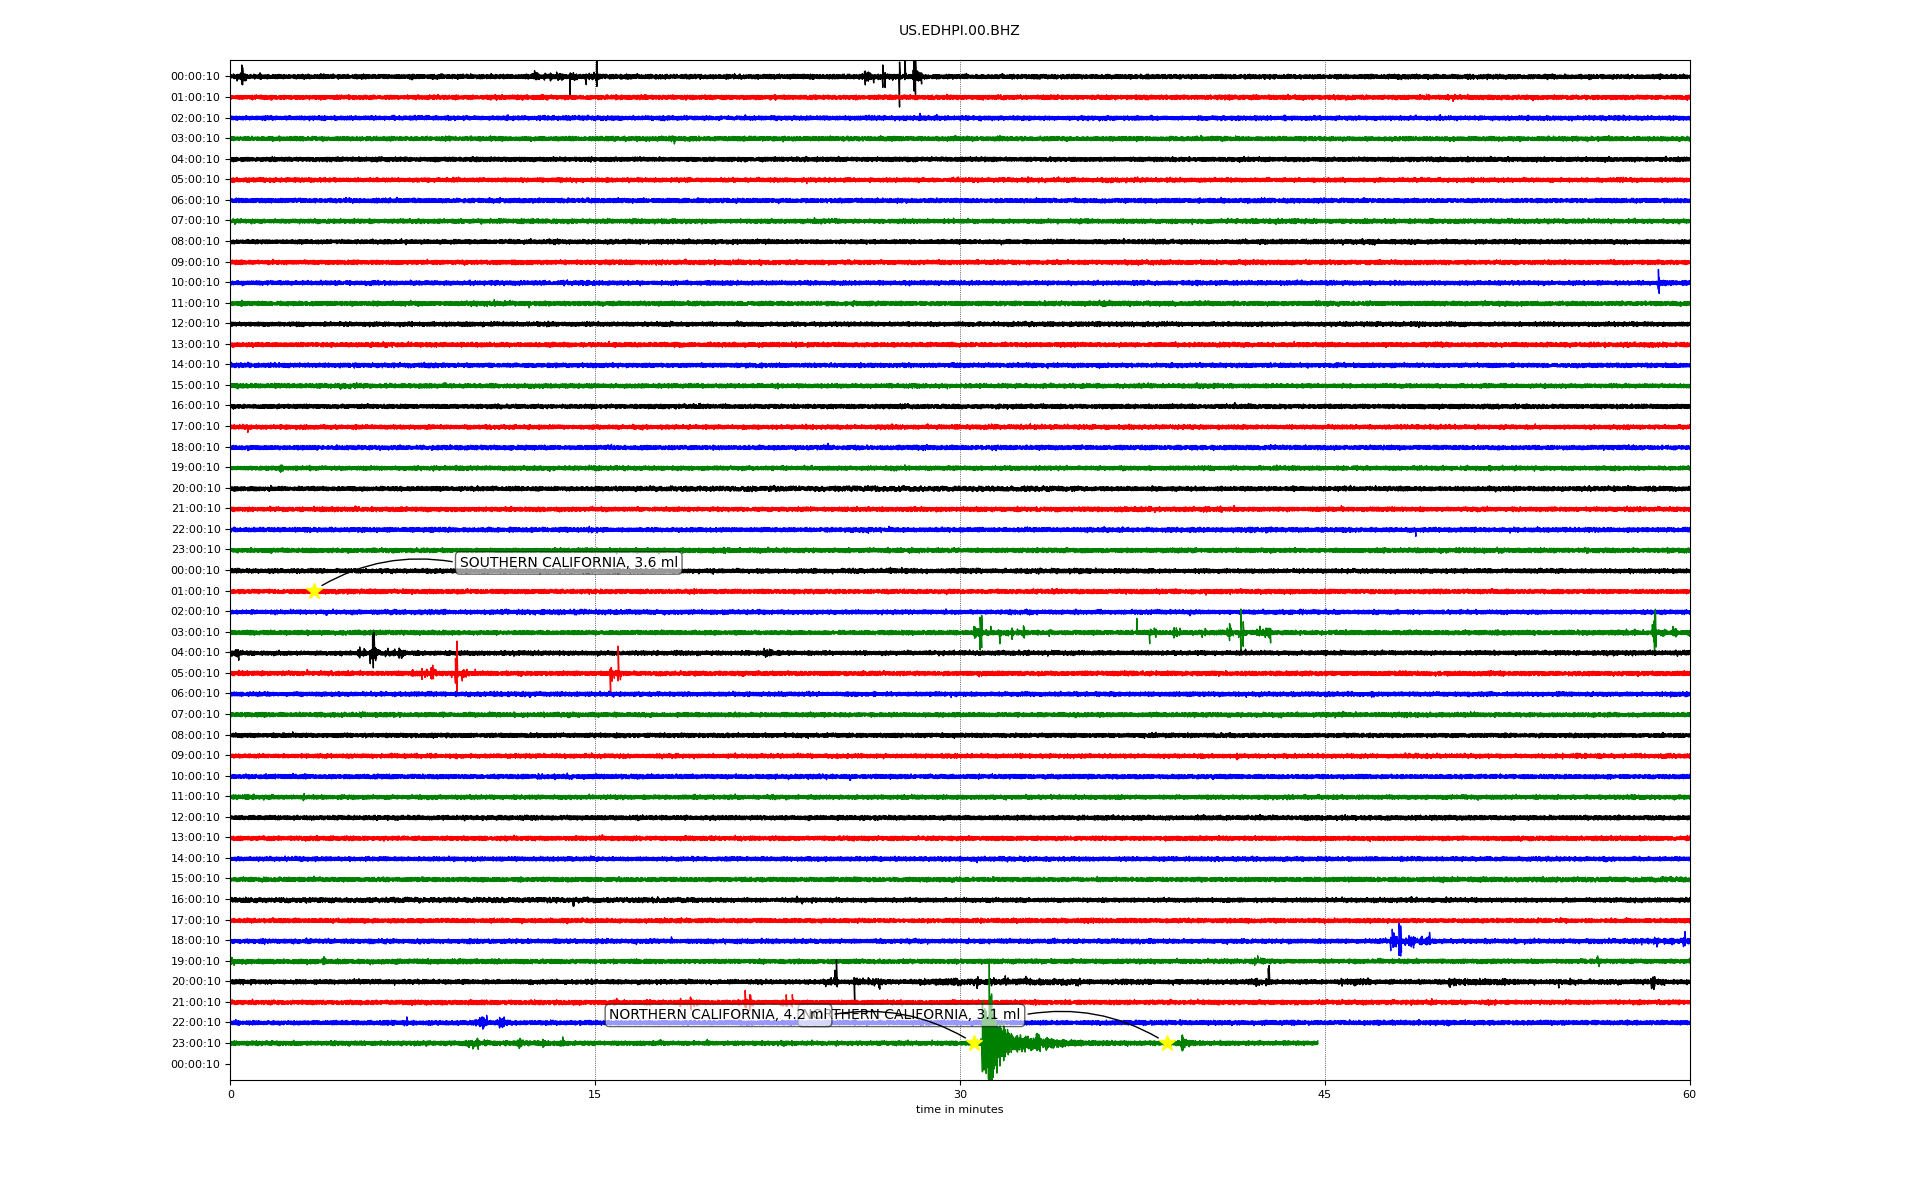Screen dimensions: 1920x1200
Task: Click the yellow star on the Southern California event
Action: tap(314, 591)
